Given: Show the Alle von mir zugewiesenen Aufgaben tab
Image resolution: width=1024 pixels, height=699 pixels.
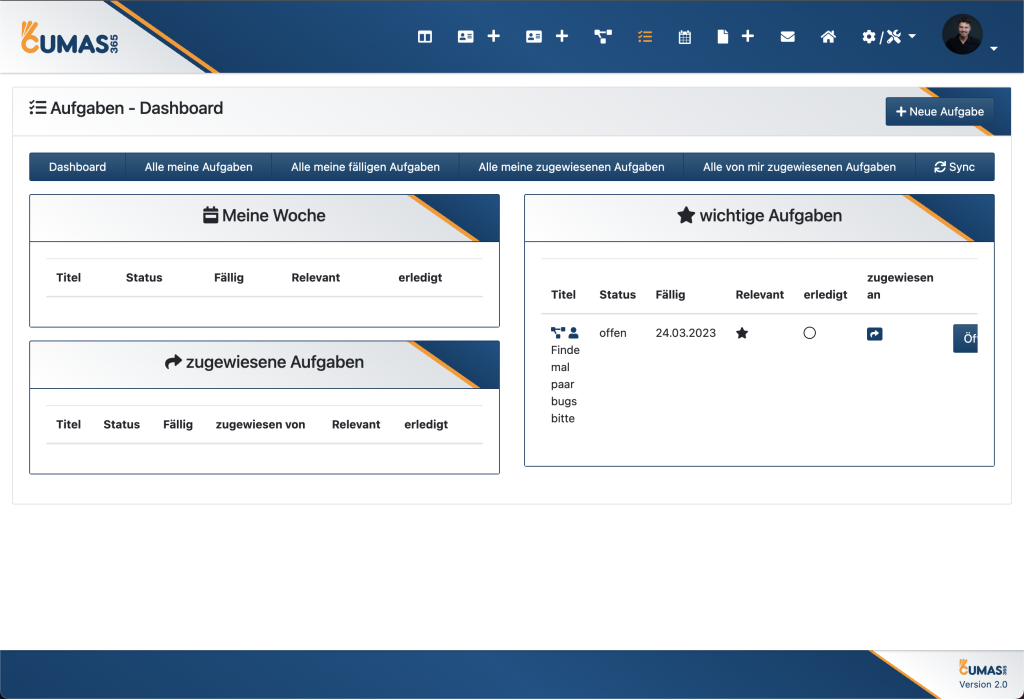Looking at the screenshot, I should click(x=799, y=167).
